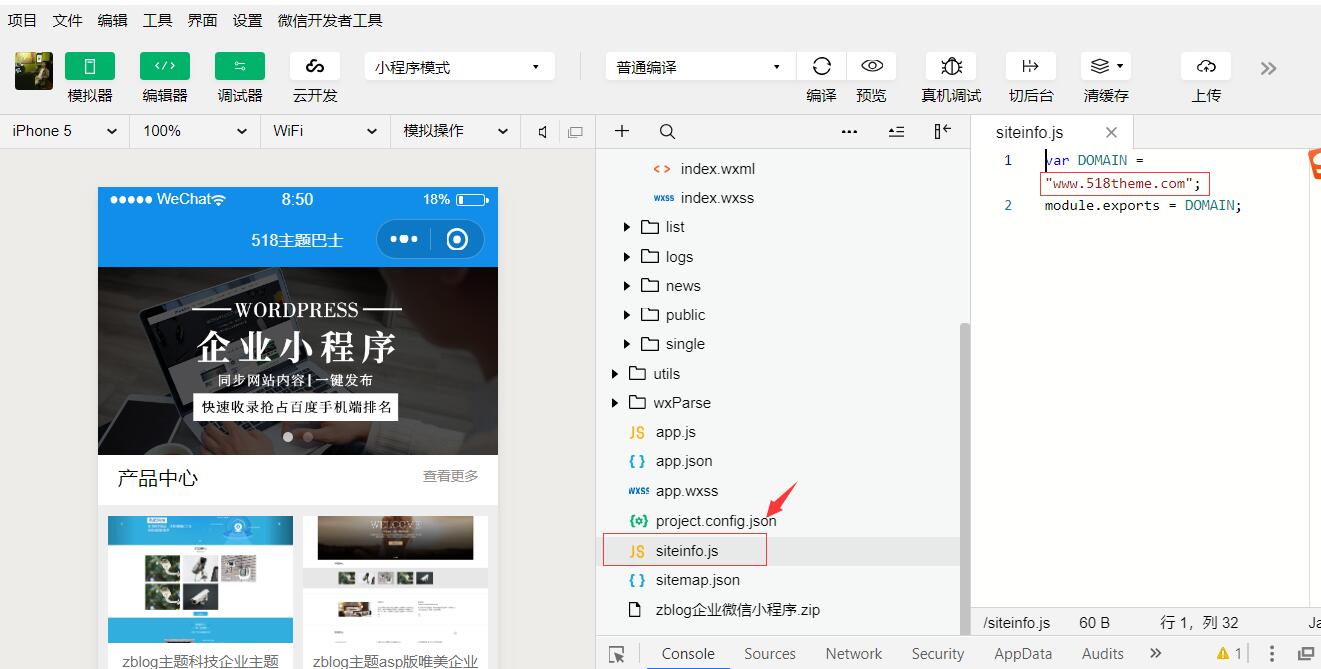This screenshot has height=669, width=1321.
Task: Open the 模拟操作 dropdown
Action: point(455,131)
